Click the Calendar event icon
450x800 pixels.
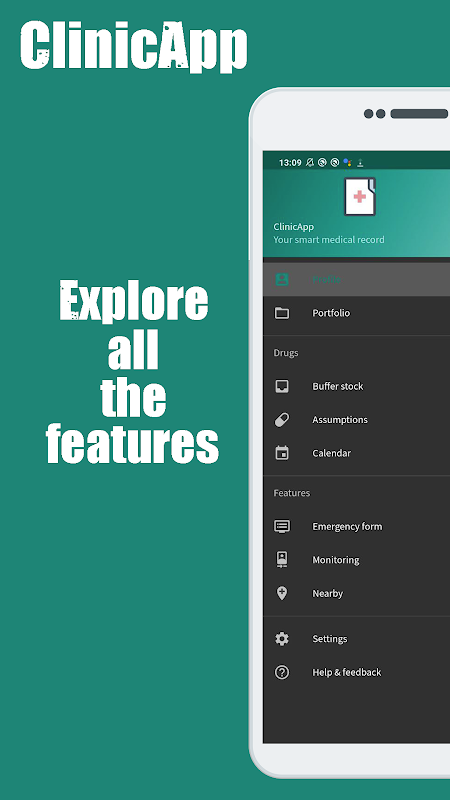[x=282, y=453]
